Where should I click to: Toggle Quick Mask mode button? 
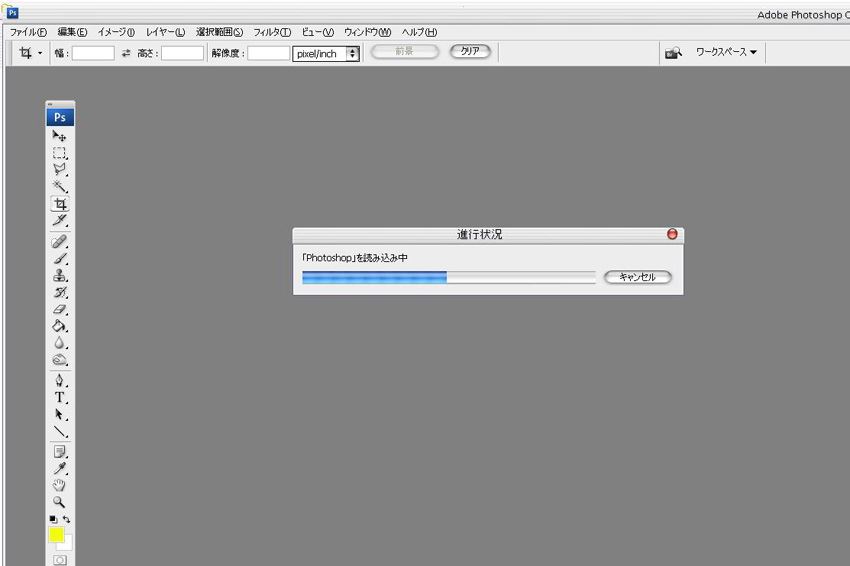click(x=60, y=560)
